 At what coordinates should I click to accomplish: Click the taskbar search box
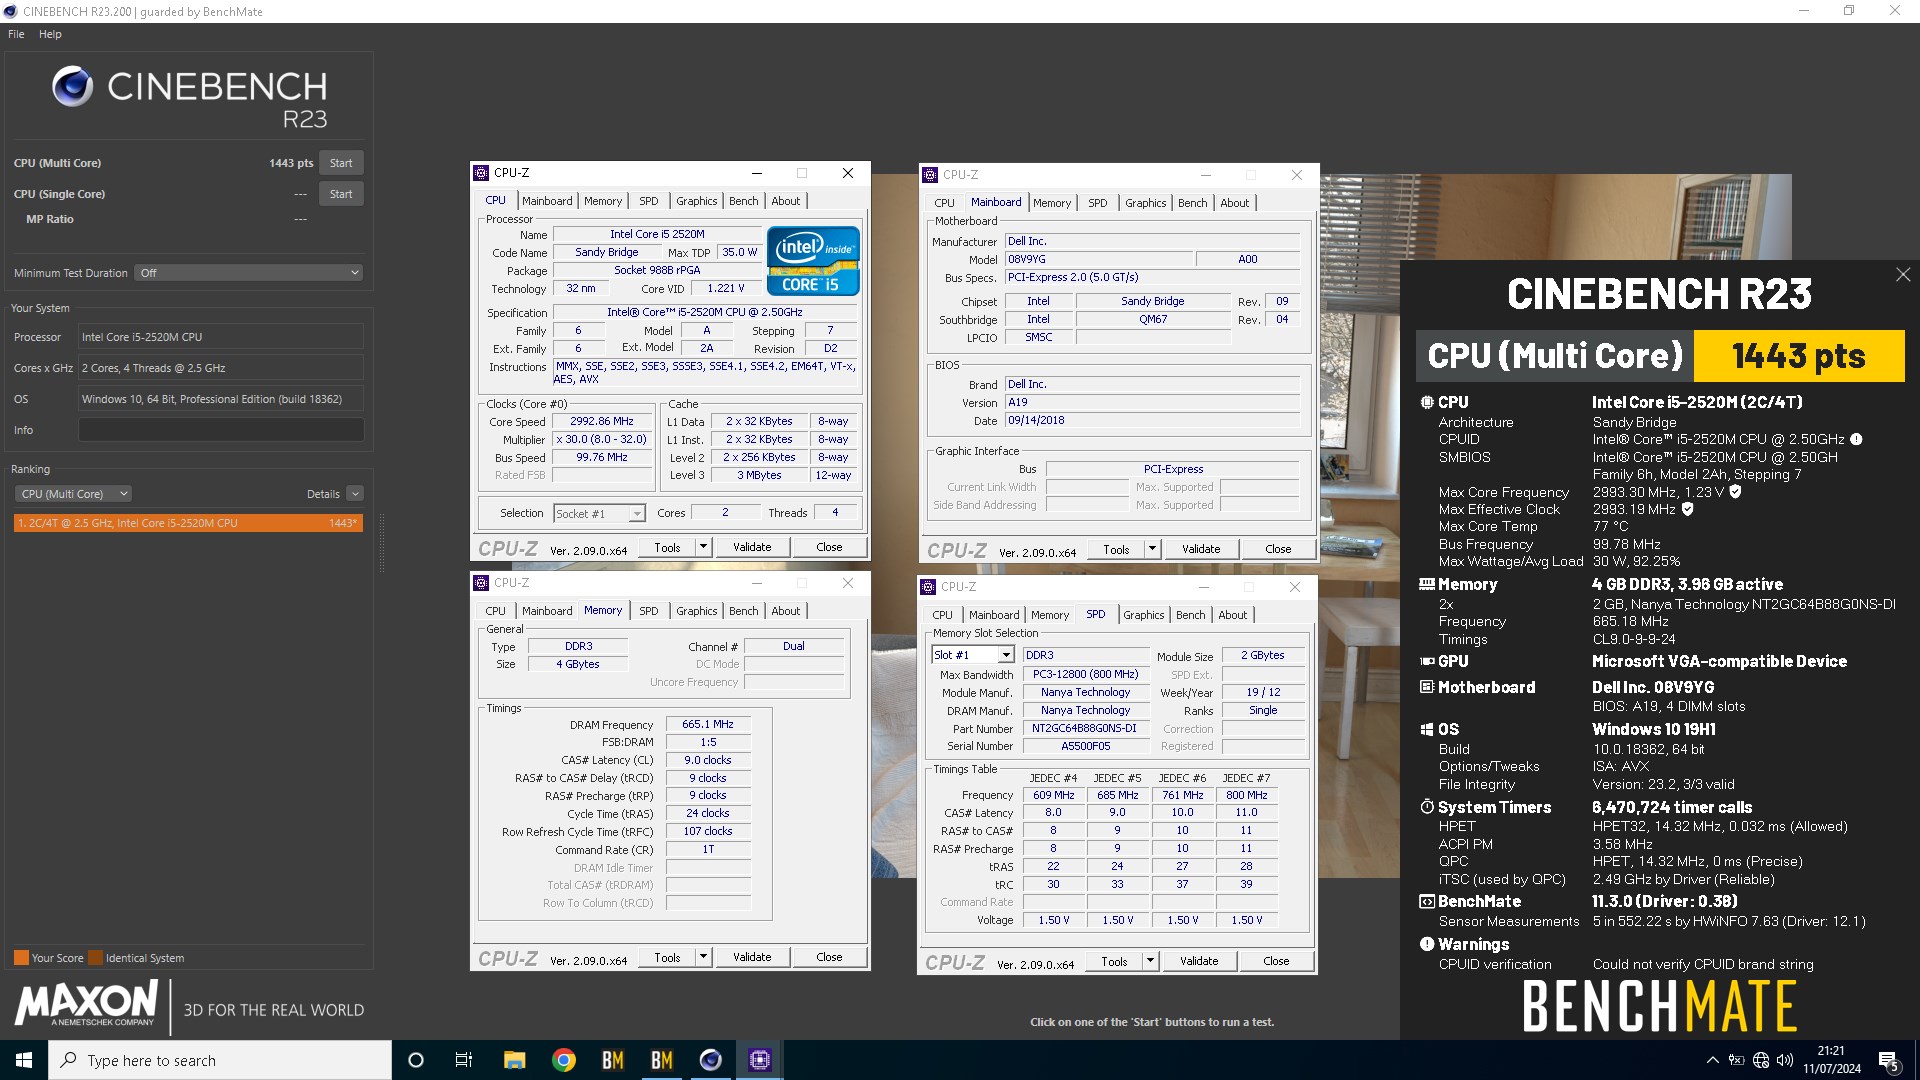[x=220, y=1060]
